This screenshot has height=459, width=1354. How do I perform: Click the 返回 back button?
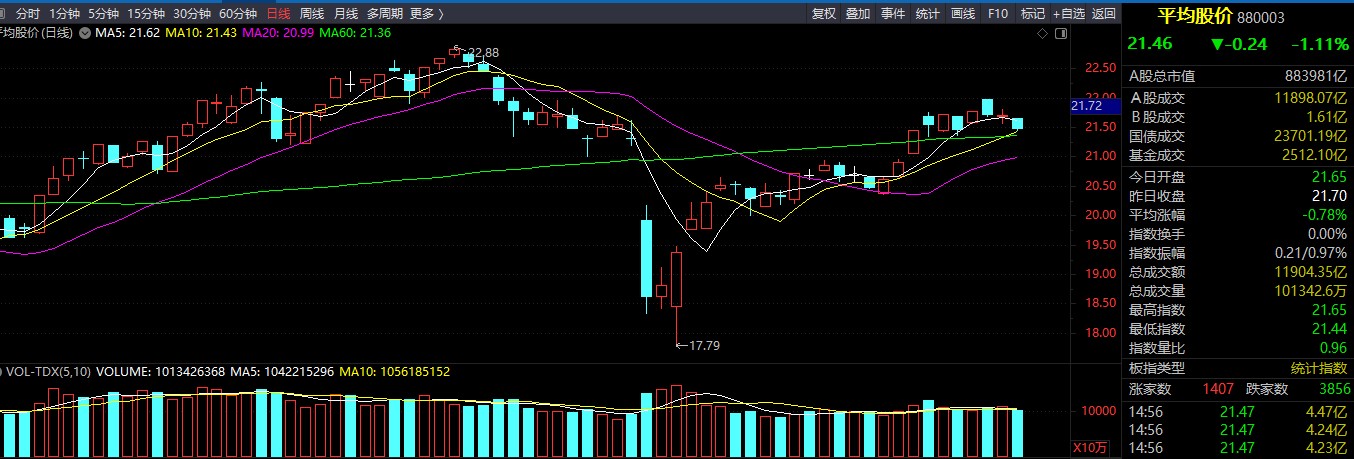pos(1103,14)
